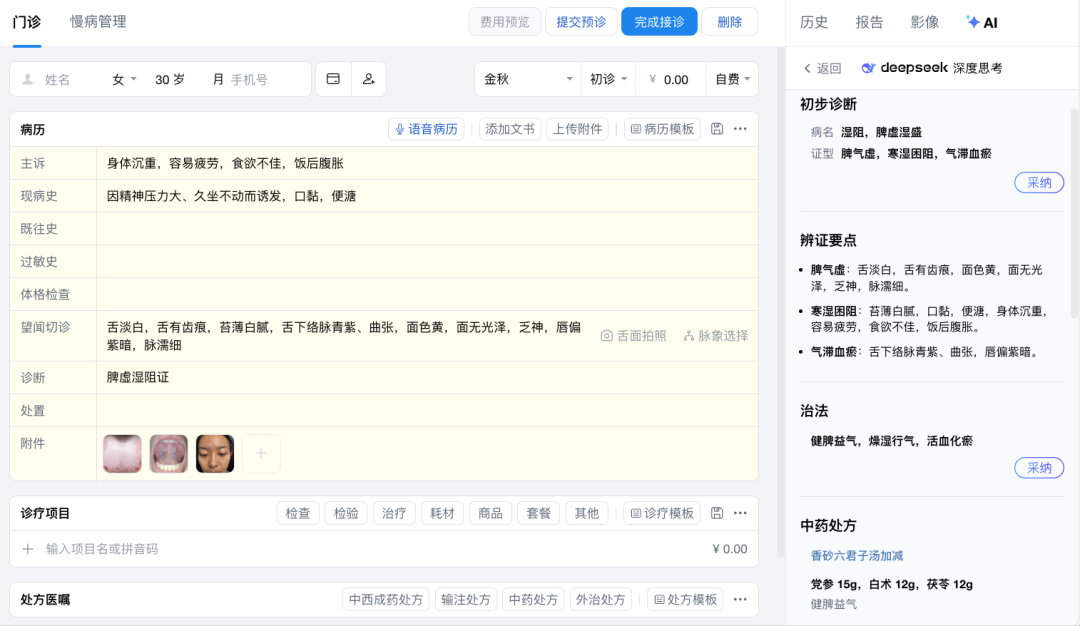This screenshot has width=1080, height=626.
Task: Click the membership card icon in patient bar
Action: (332, 79)
